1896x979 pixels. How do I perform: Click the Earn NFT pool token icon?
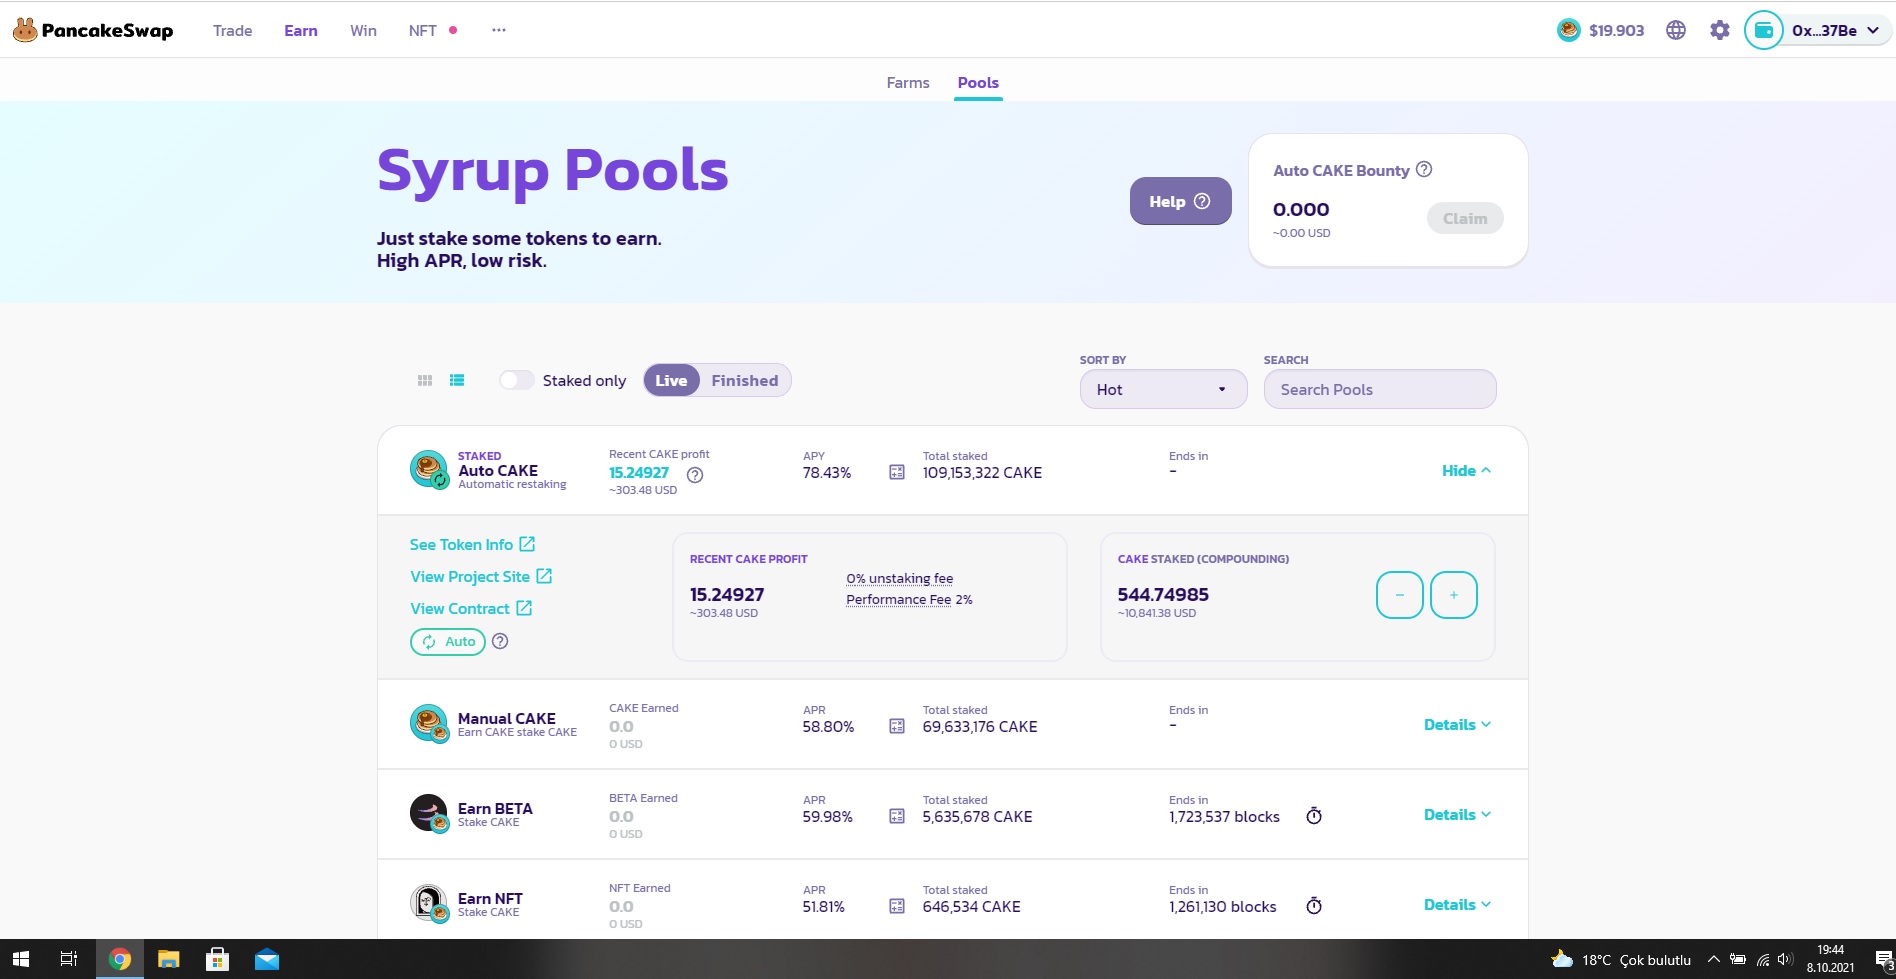coord(429,903)
